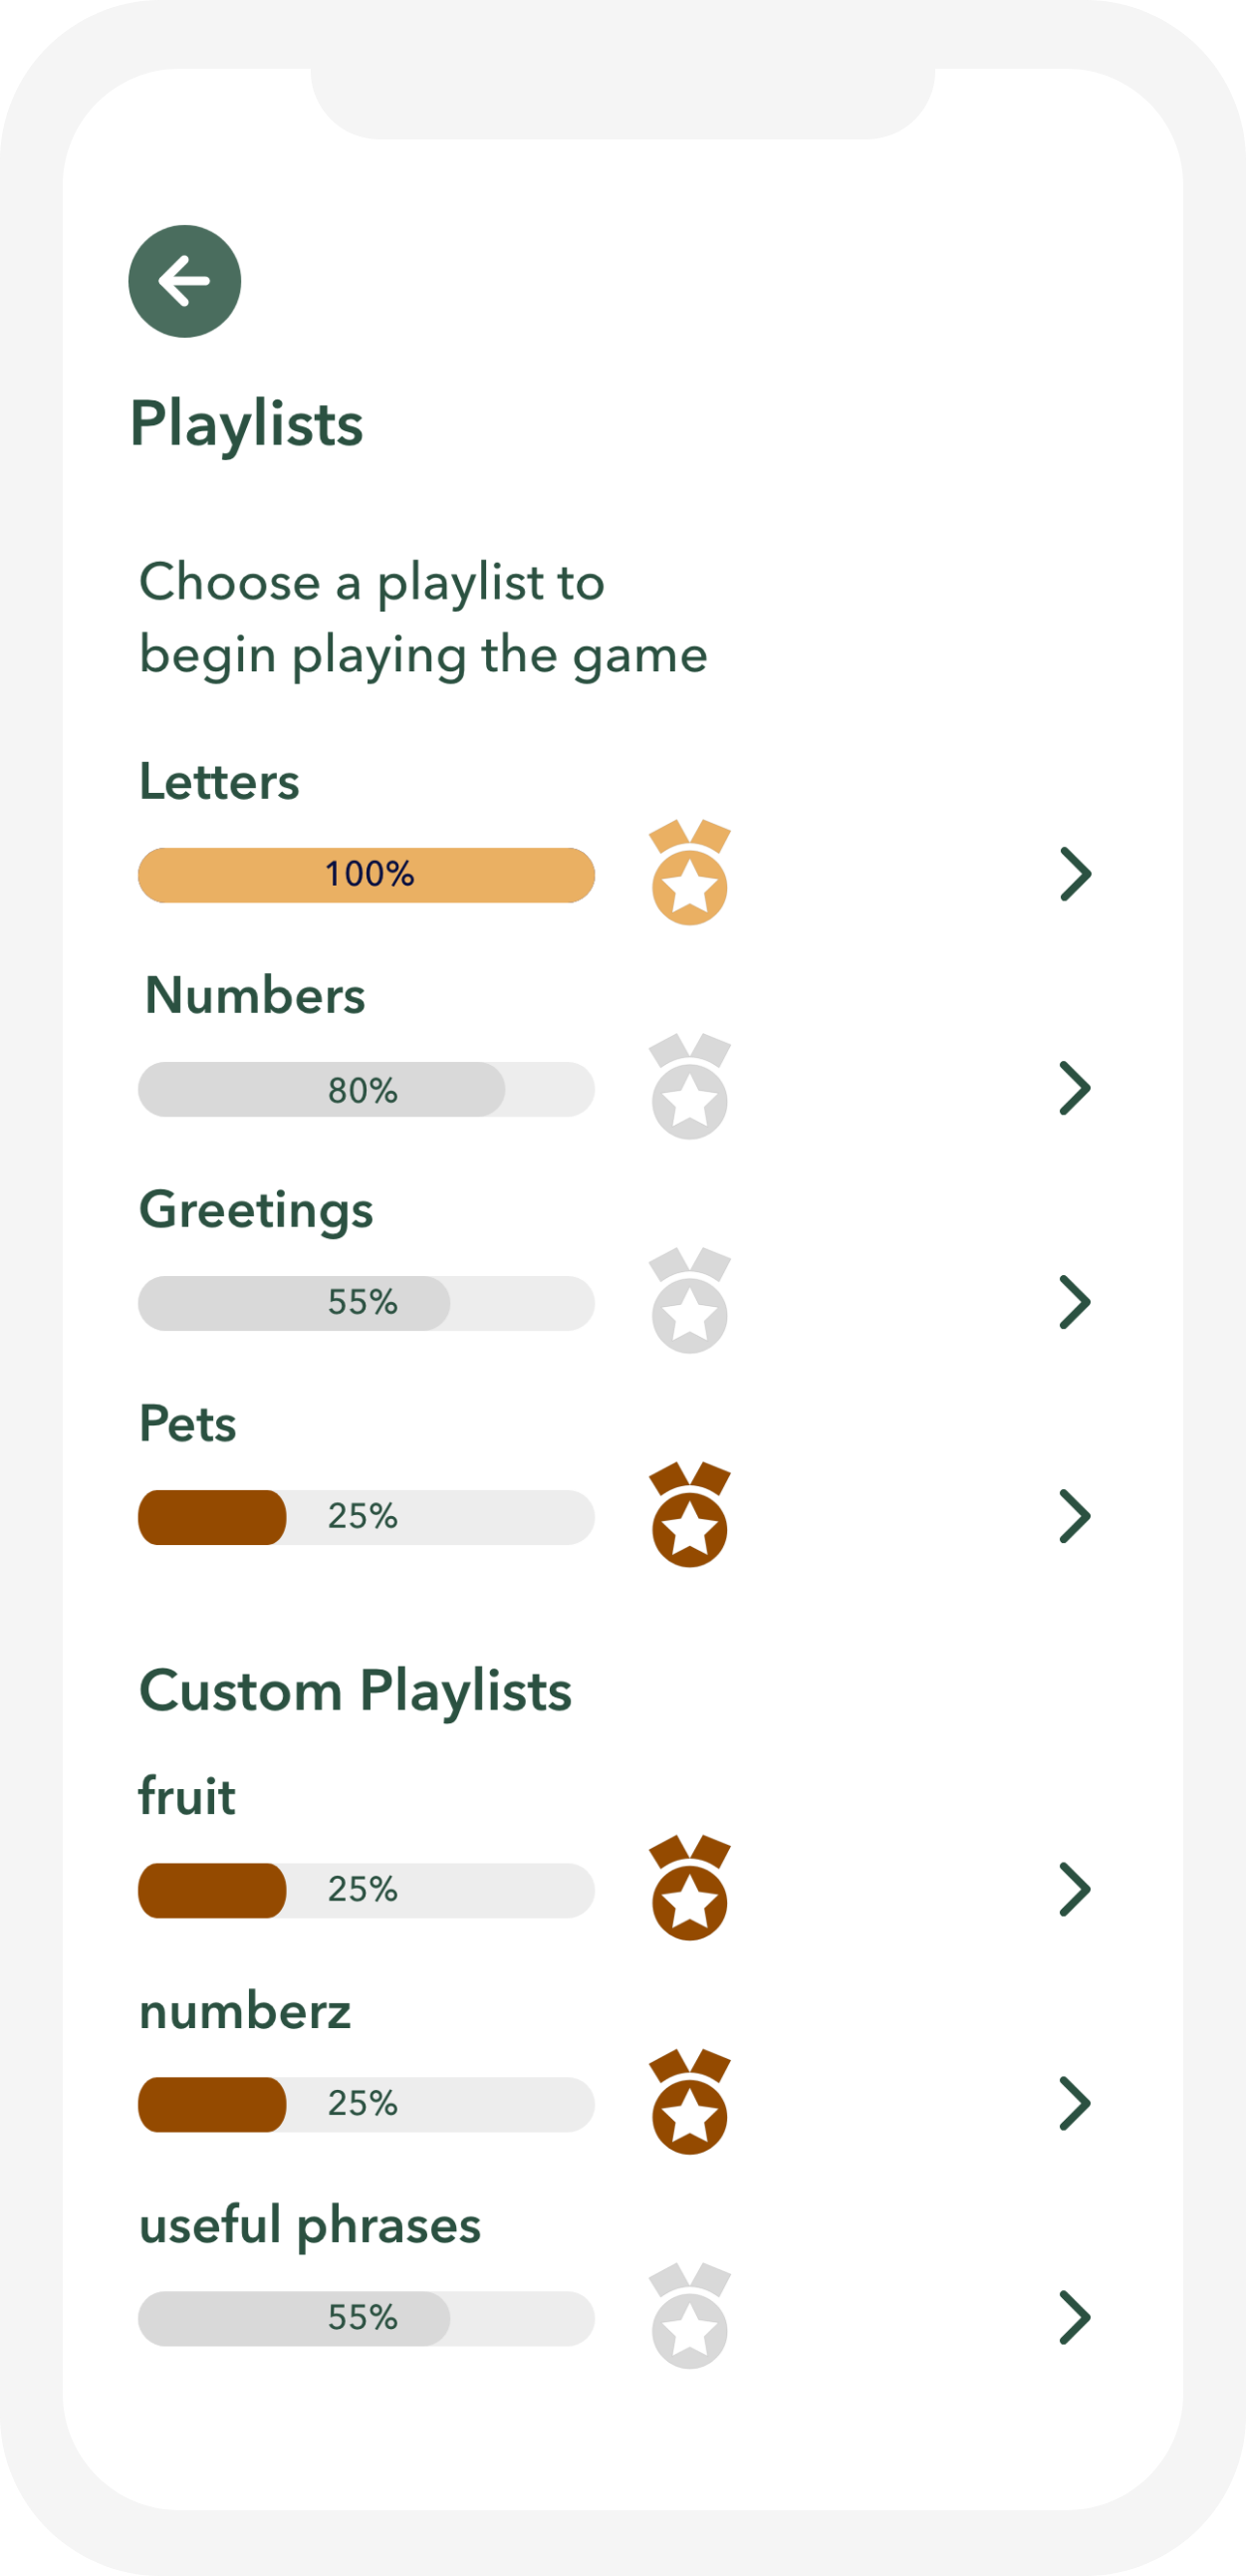Select the grey medal for Greetings playlist

[690, 1302]
